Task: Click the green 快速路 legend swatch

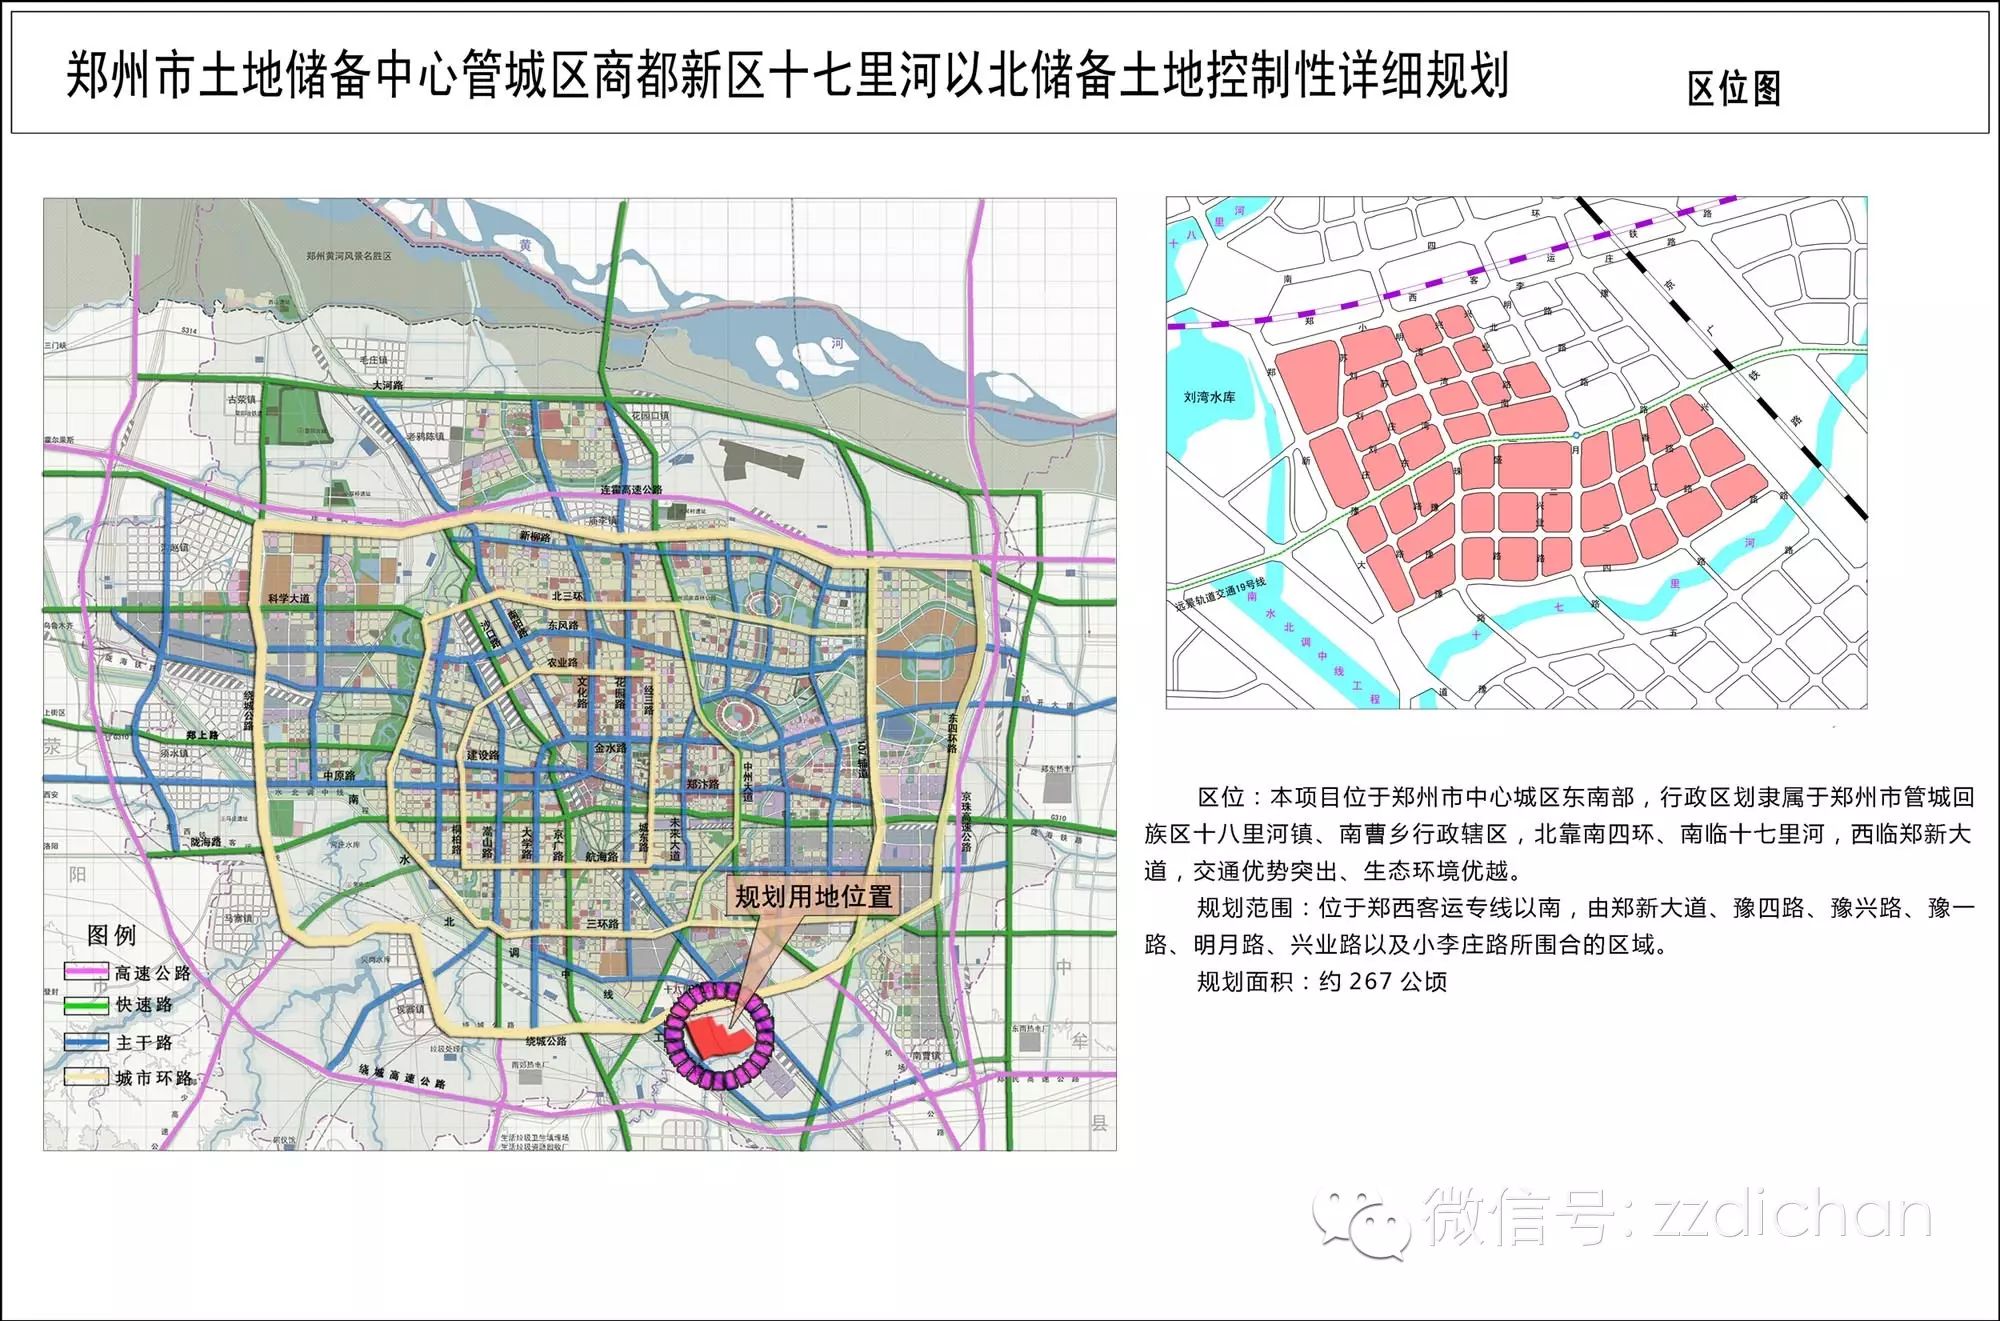Action: 86,1005
